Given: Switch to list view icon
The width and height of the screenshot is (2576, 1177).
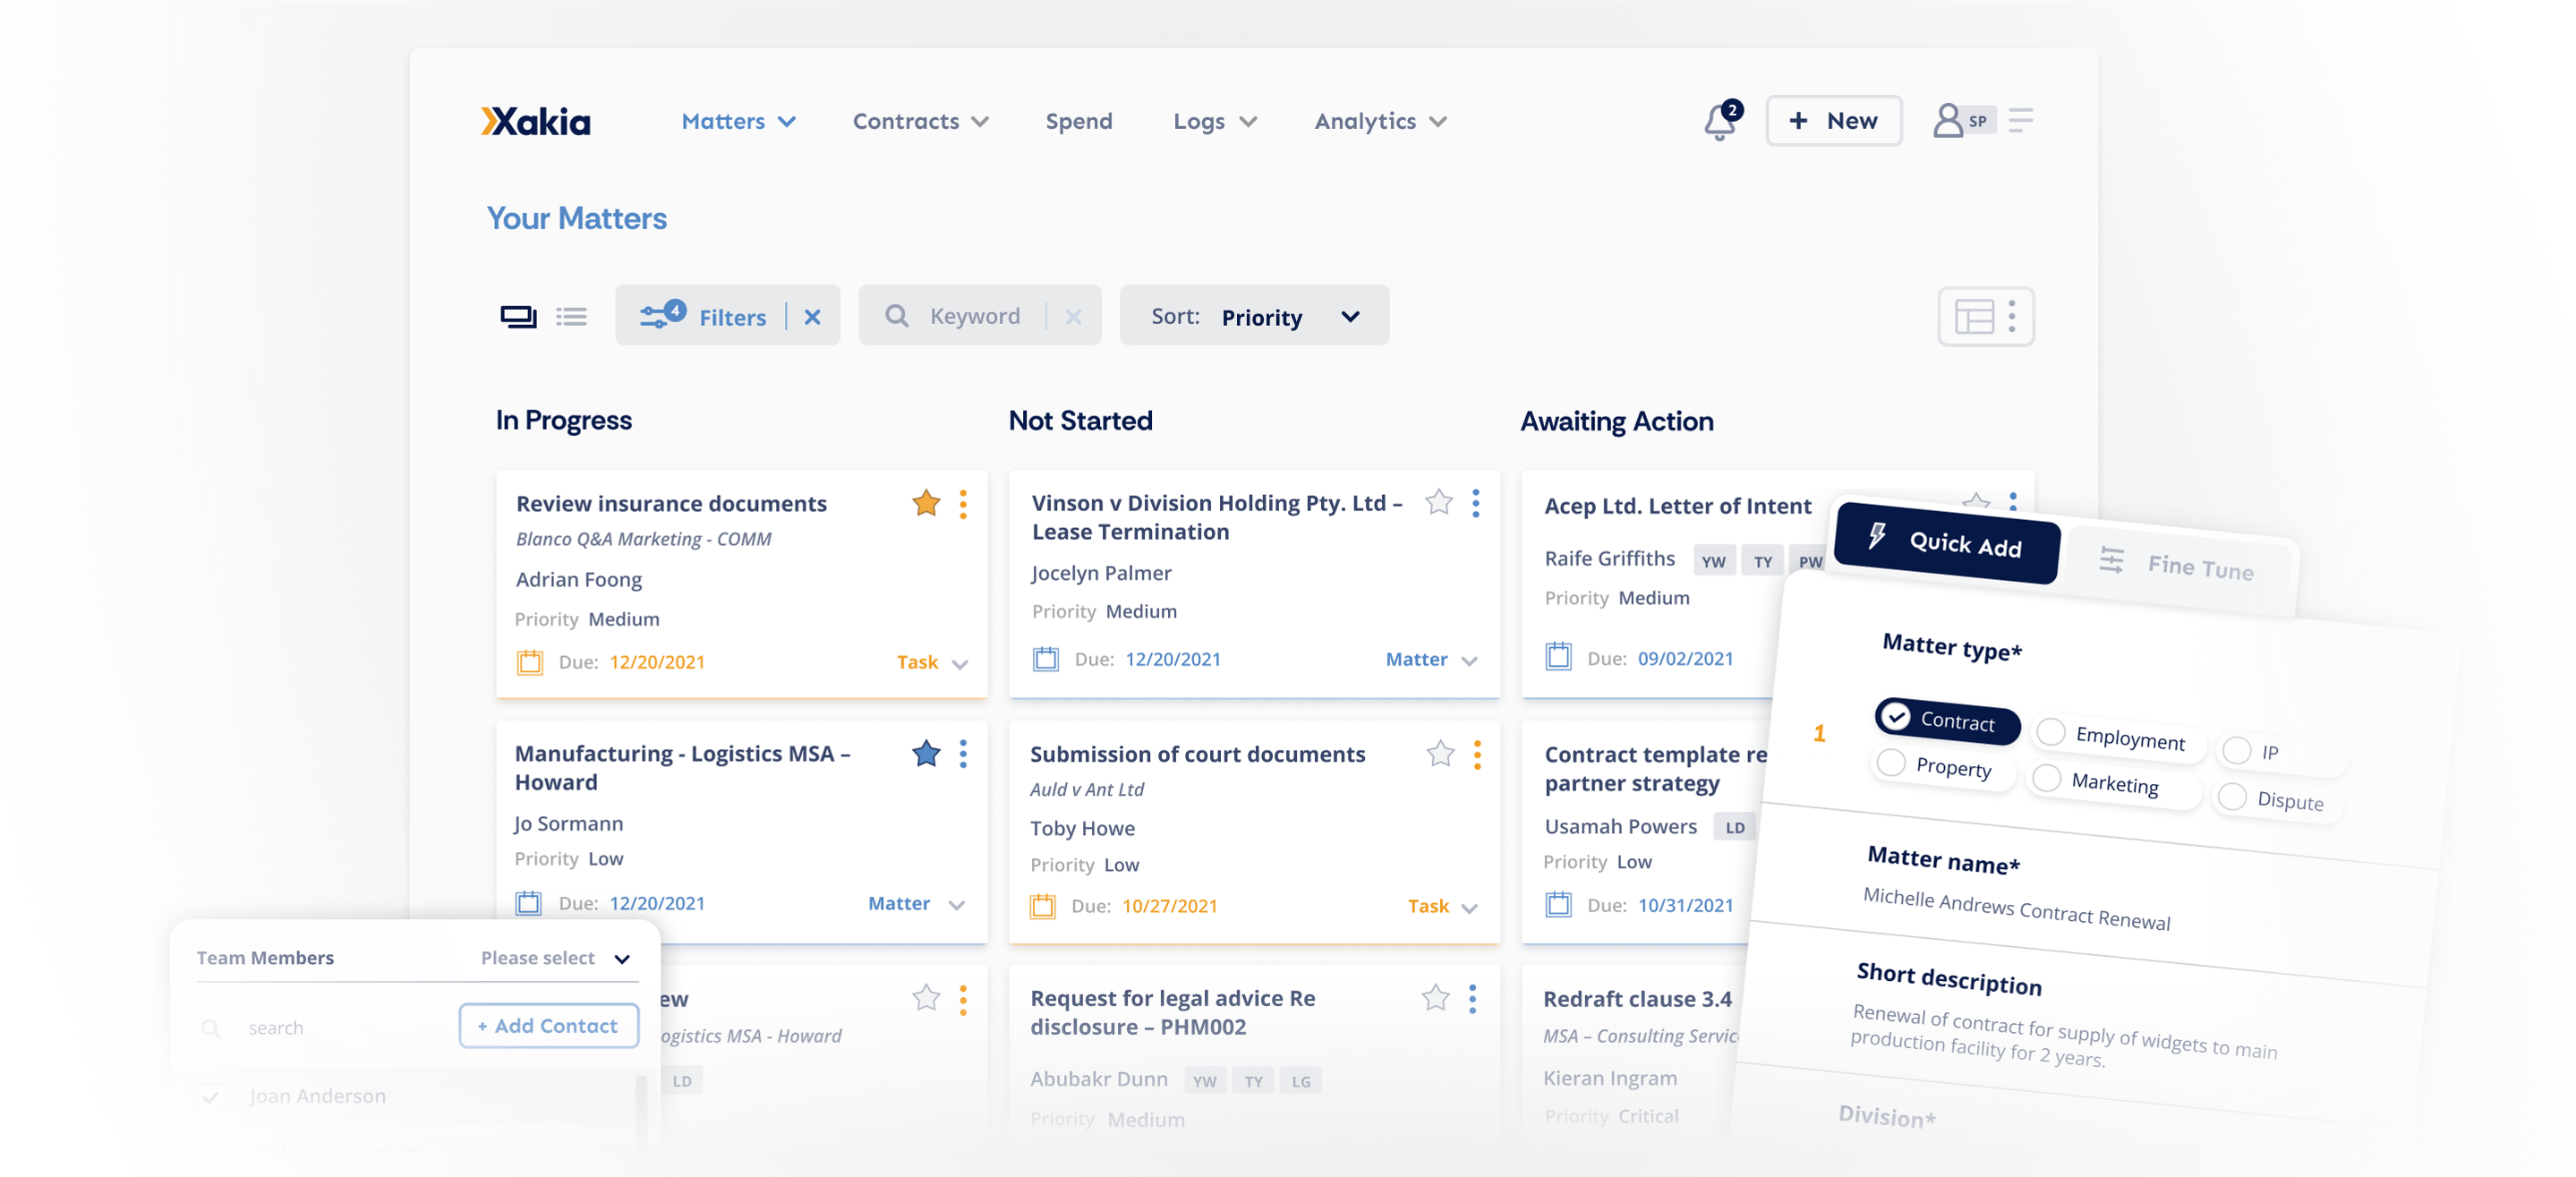Looking at the screenshot, I should click(571, 317).
